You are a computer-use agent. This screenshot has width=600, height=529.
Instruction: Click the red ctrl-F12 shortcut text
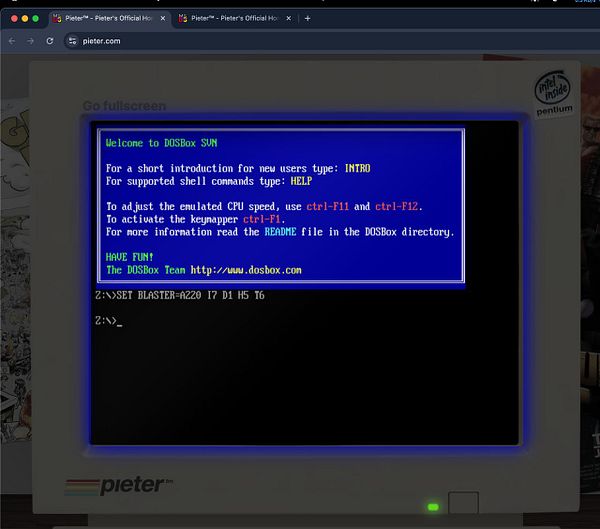pyautogui.click(x=396, y=206)
